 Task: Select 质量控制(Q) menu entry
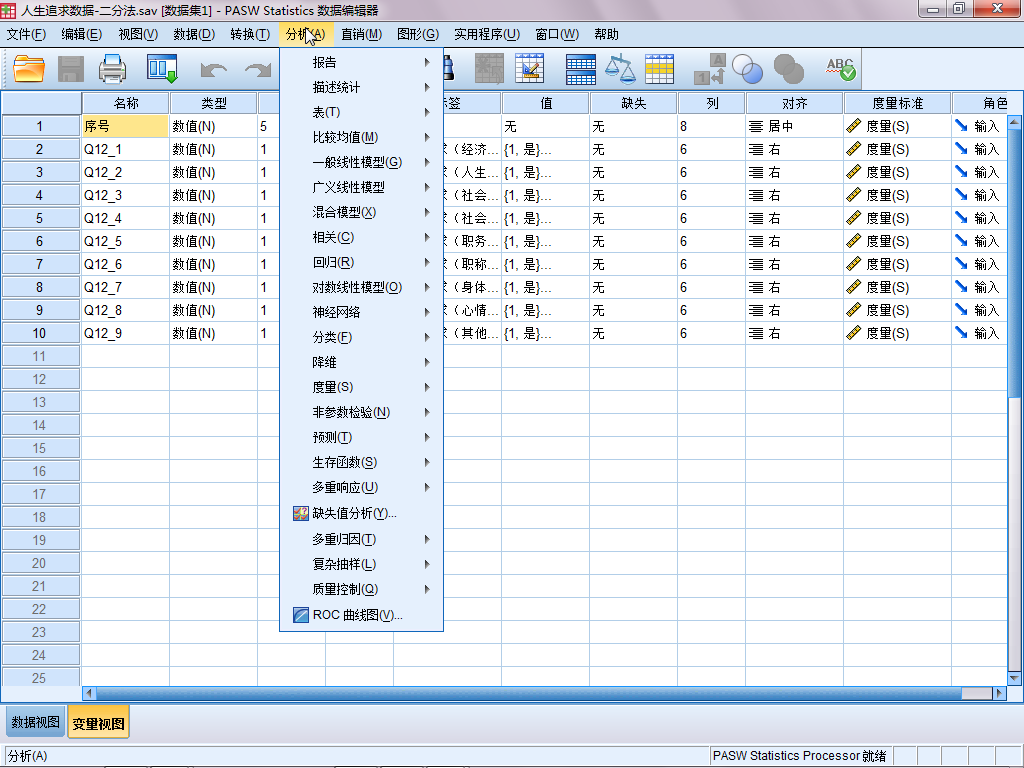pos(361,589)
